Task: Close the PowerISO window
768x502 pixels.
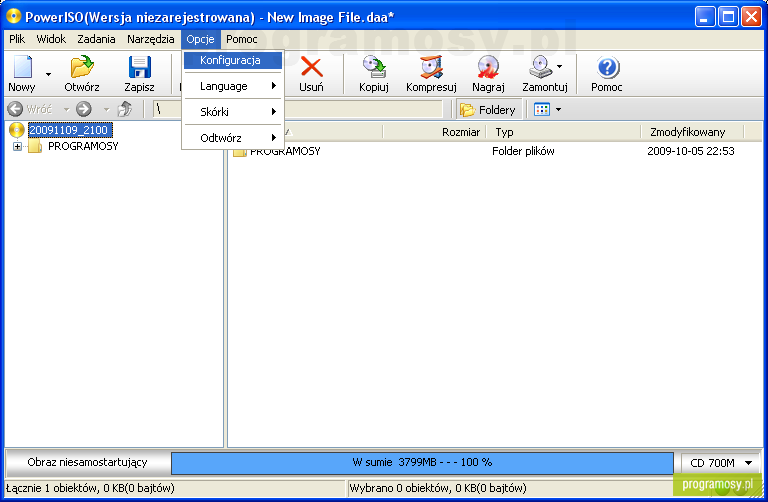Action: [x=751, y=17]
